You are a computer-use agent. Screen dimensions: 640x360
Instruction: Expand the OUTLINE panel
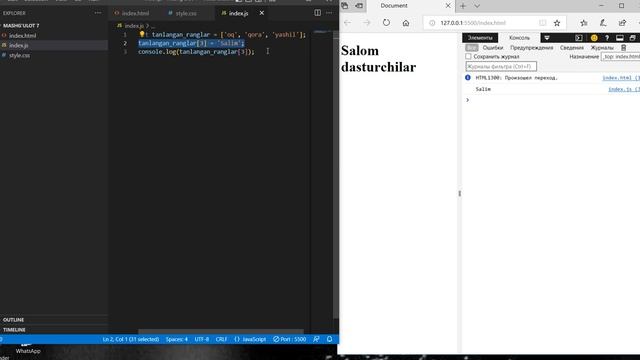(13, 320)
